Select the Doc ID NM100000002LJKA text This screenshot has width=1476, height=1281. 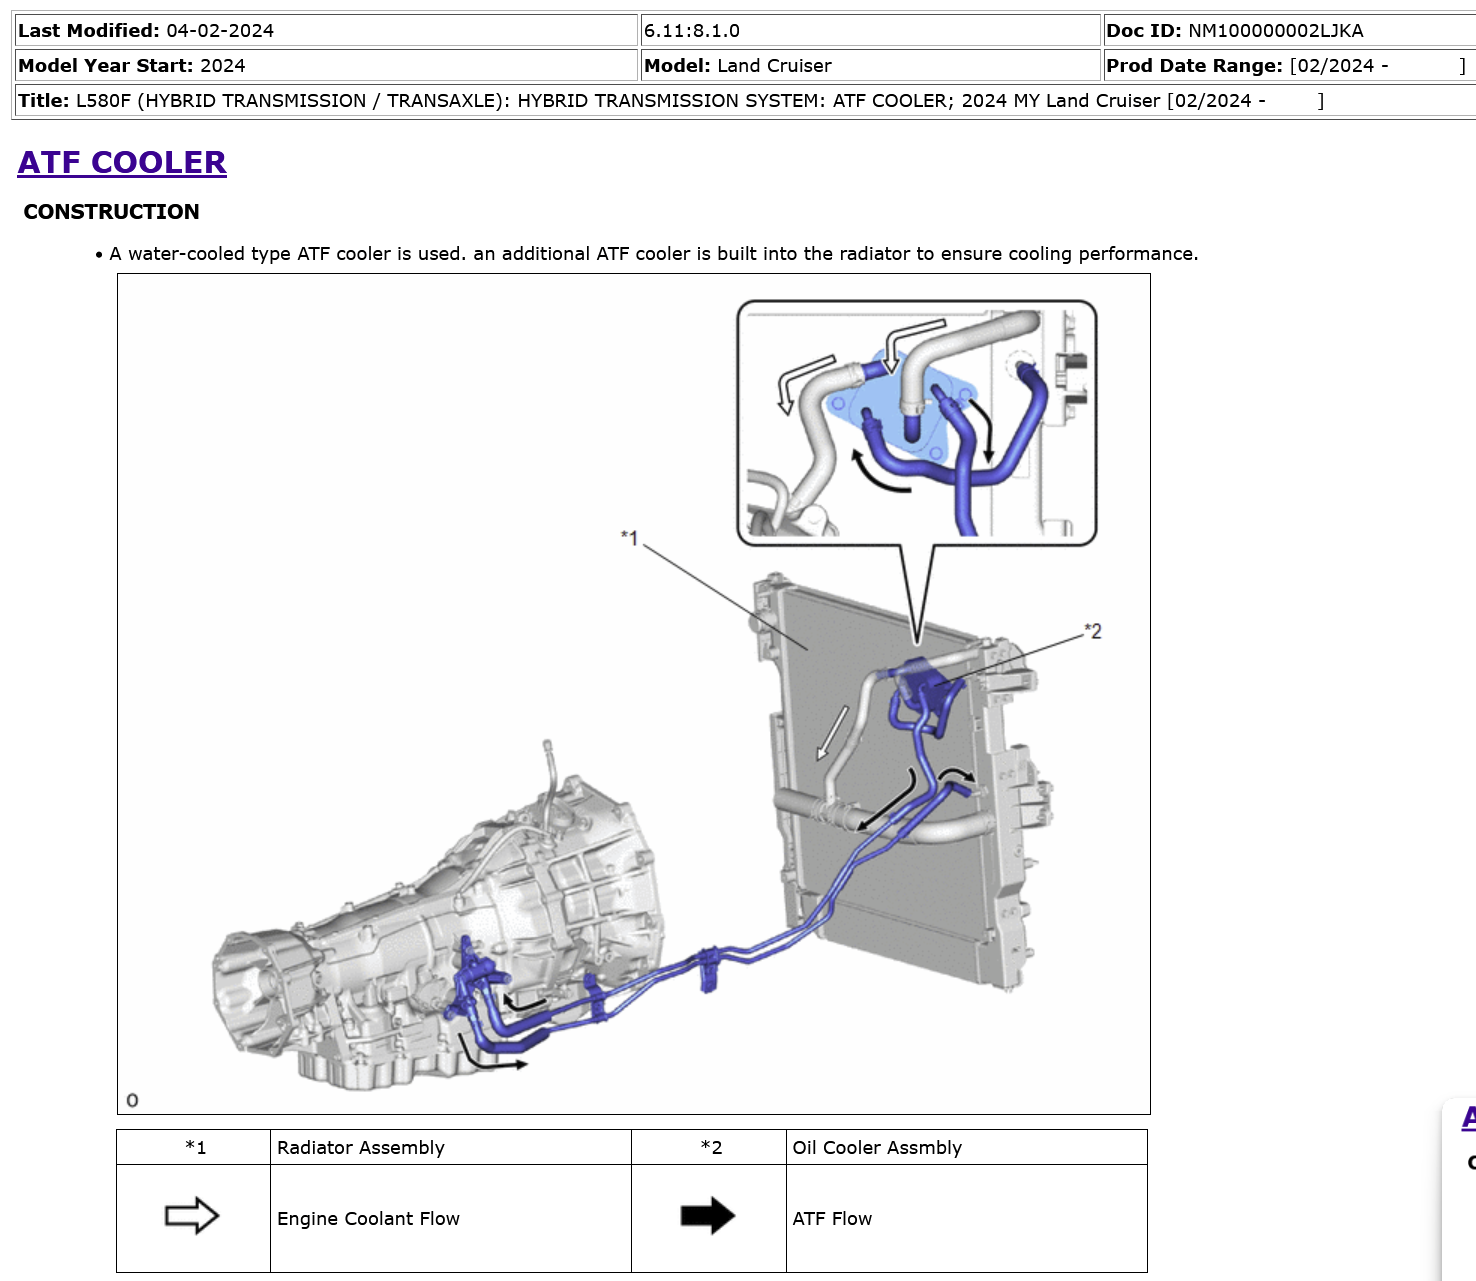click(1235, 31)
